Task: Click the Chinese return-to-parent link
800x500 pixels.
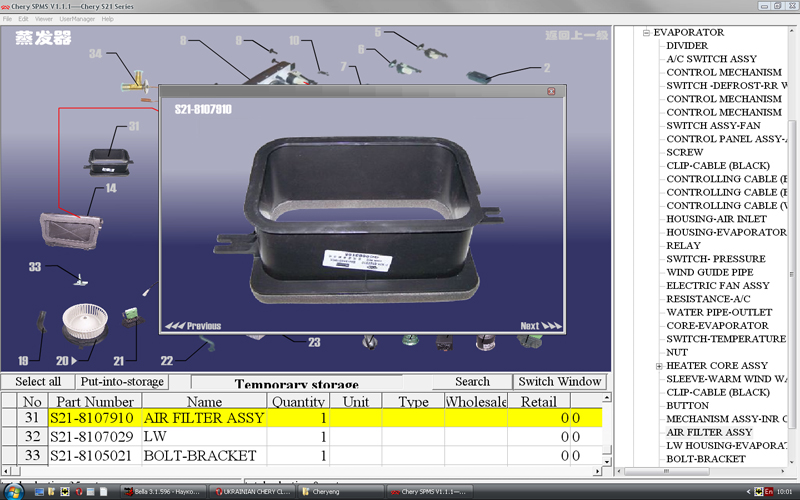Action: point(577,35)
